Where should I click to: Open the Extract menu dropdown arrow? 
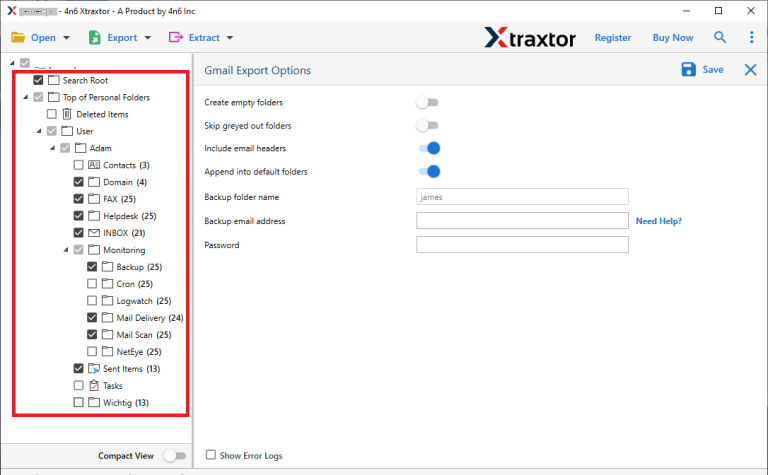pyautogui.click(x=230, y=38)
